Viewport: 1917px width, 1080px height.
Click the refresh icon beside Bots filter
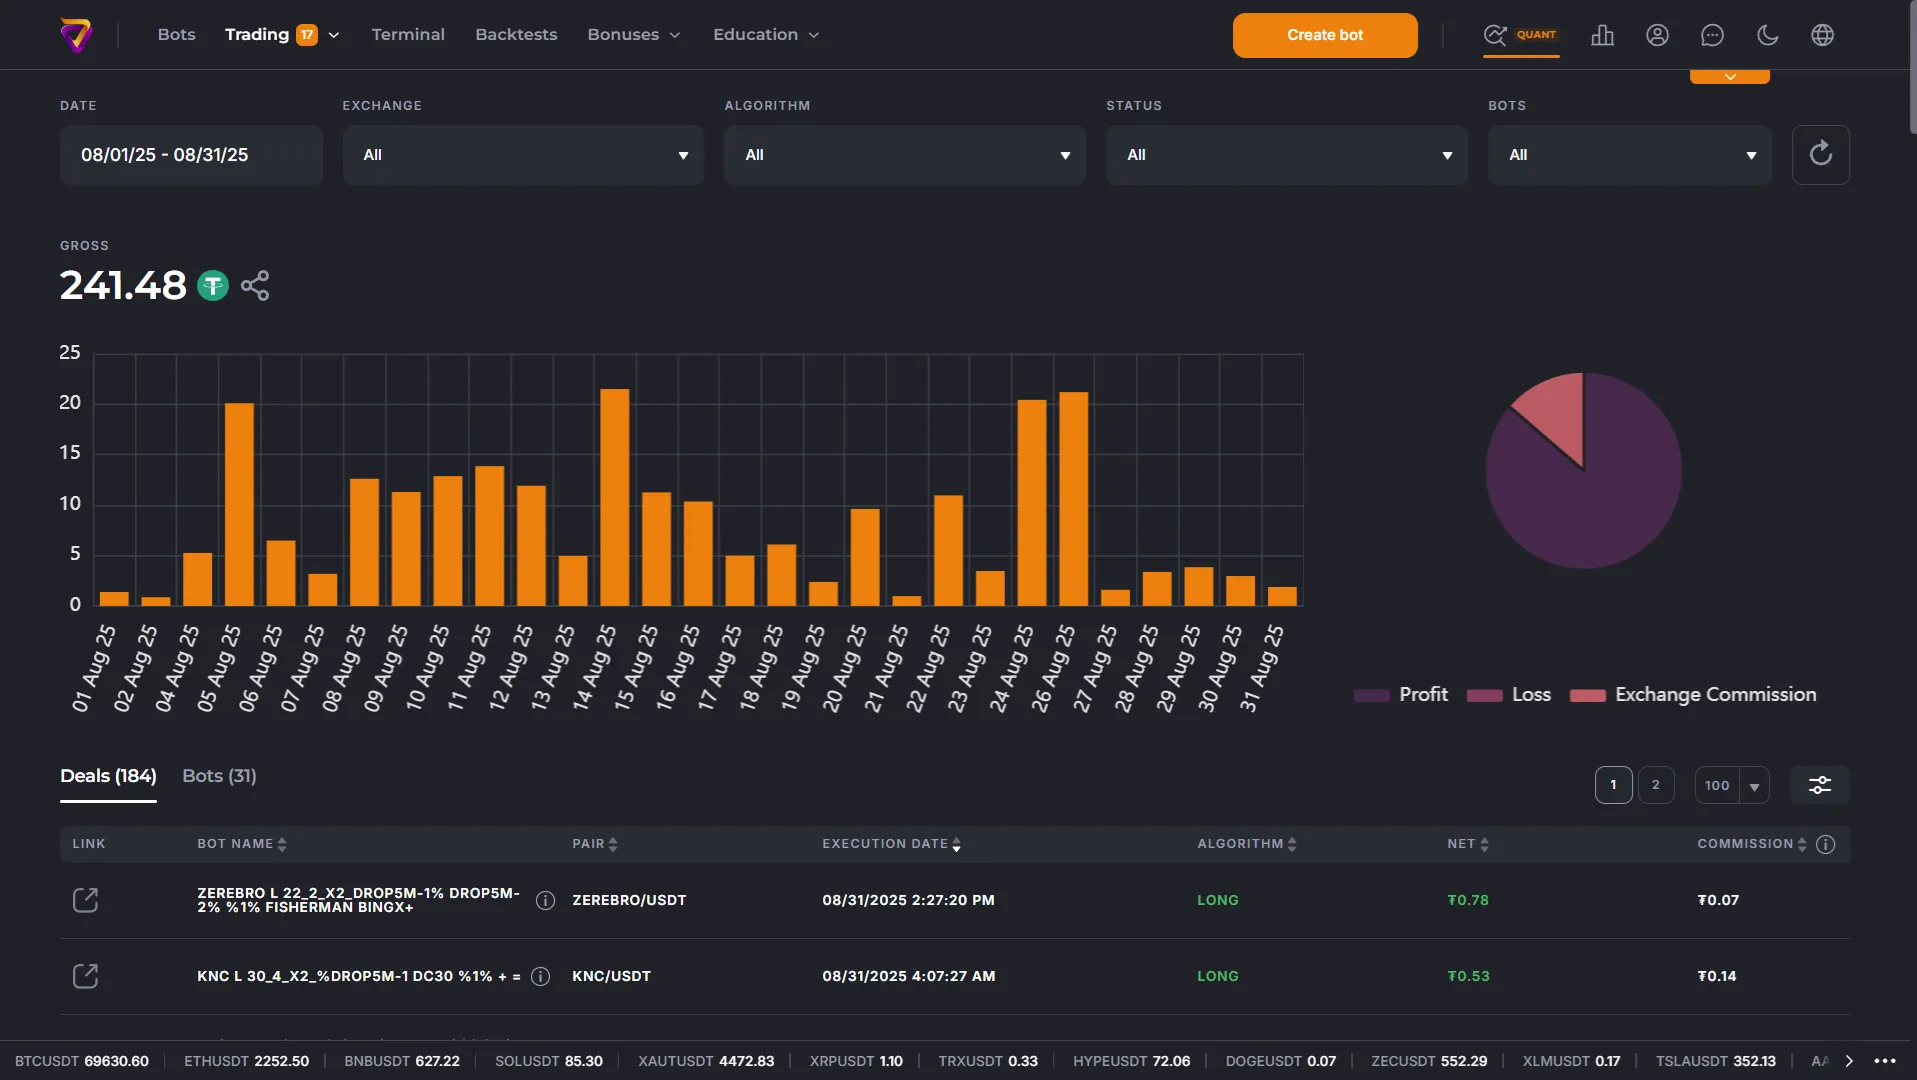pos(1820,154)
